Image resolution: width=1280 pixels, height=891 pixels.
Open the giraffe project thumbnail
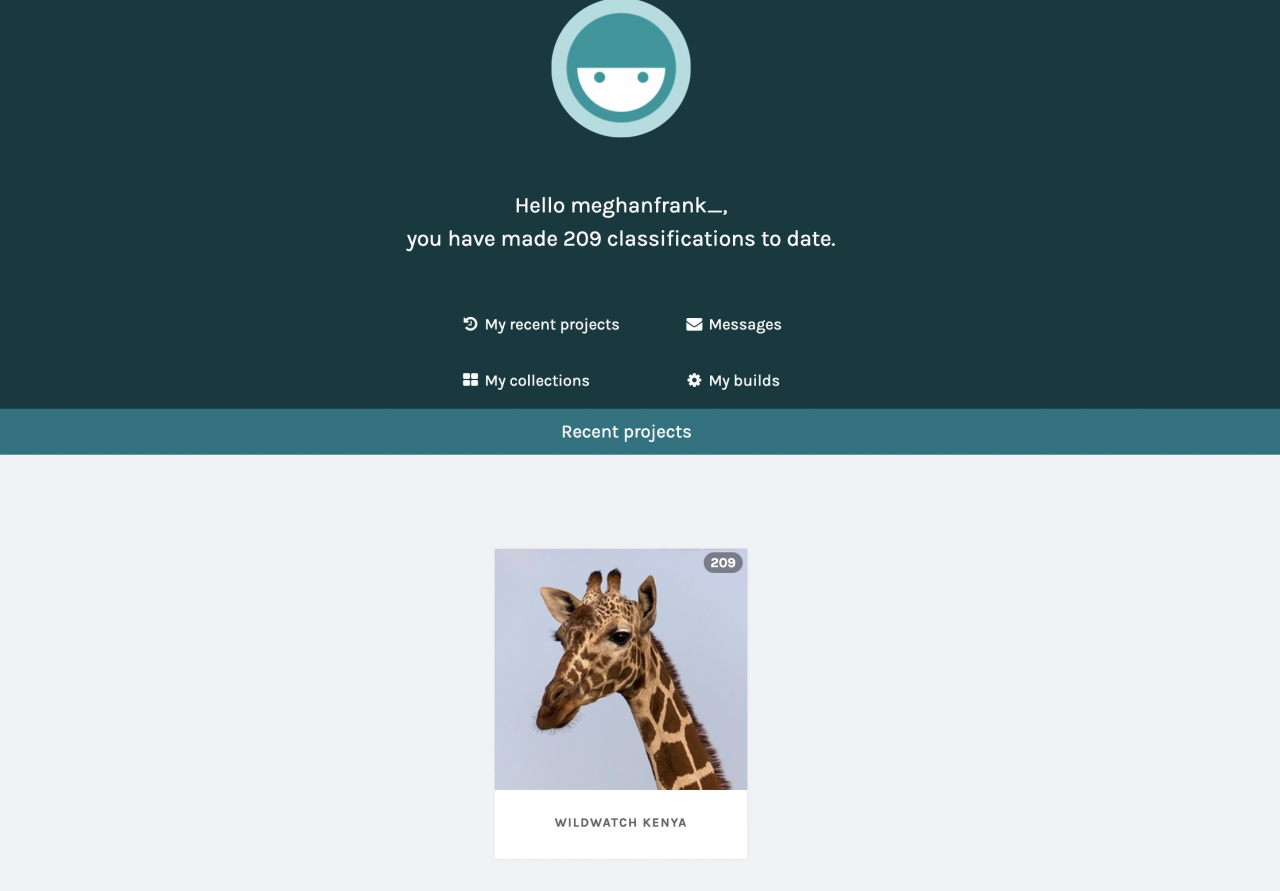[x=621, y=669]
